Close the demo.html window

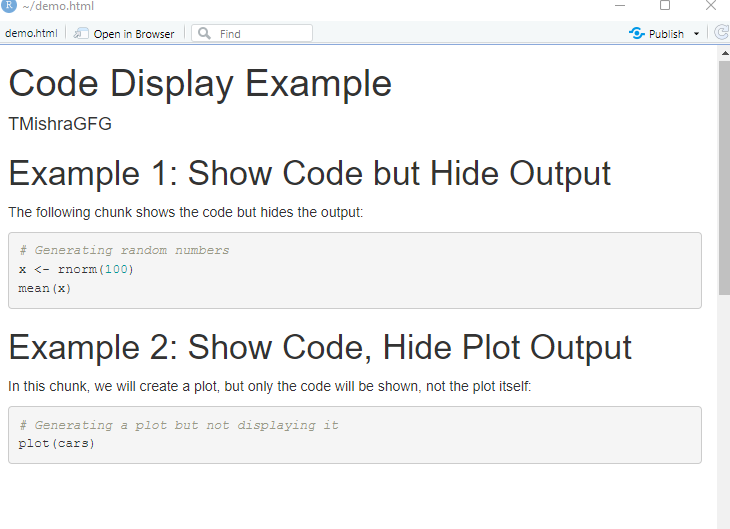pos(710,6)
